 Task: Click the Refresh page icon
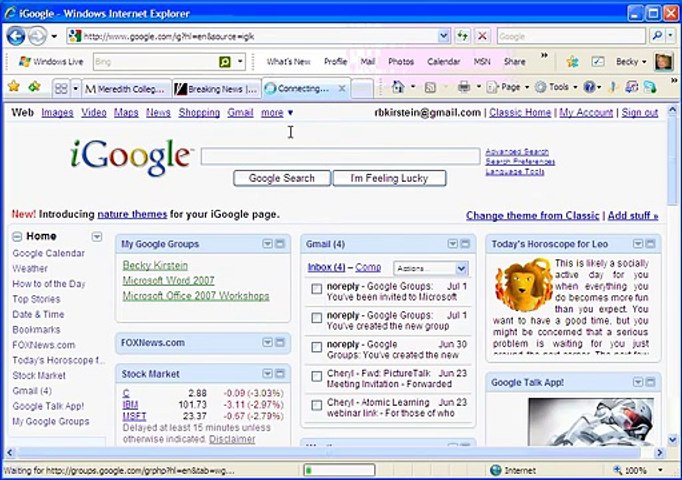pos(462,36)
